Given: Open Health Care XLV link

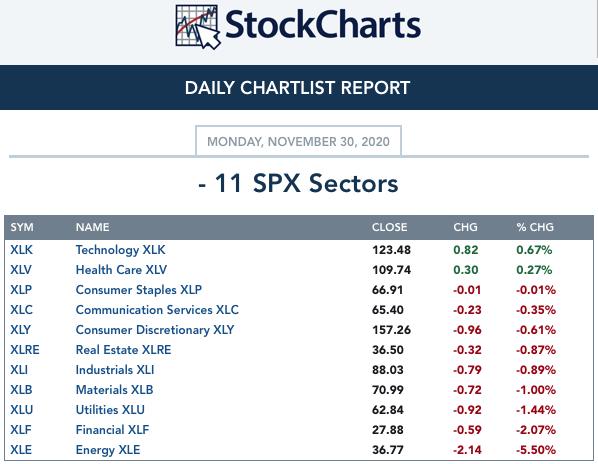Looking at the screenshot, I should pyautogui.click(x=121, y=270).
